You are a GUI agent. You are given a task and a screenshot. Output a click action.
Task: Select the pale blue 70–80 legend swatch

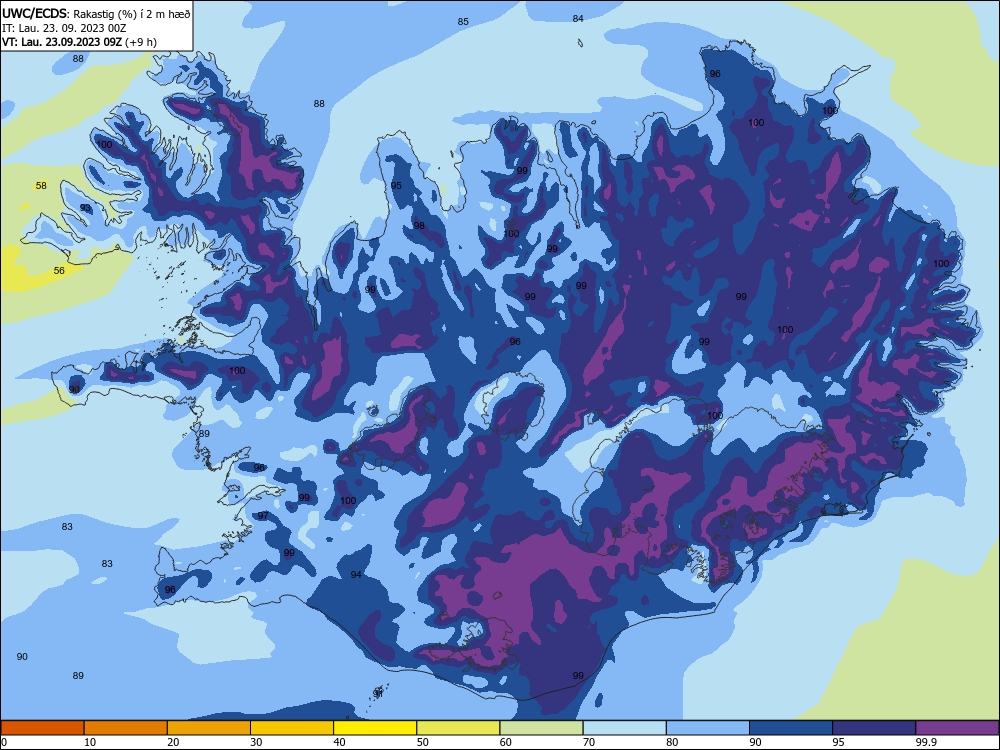(624, 728)
